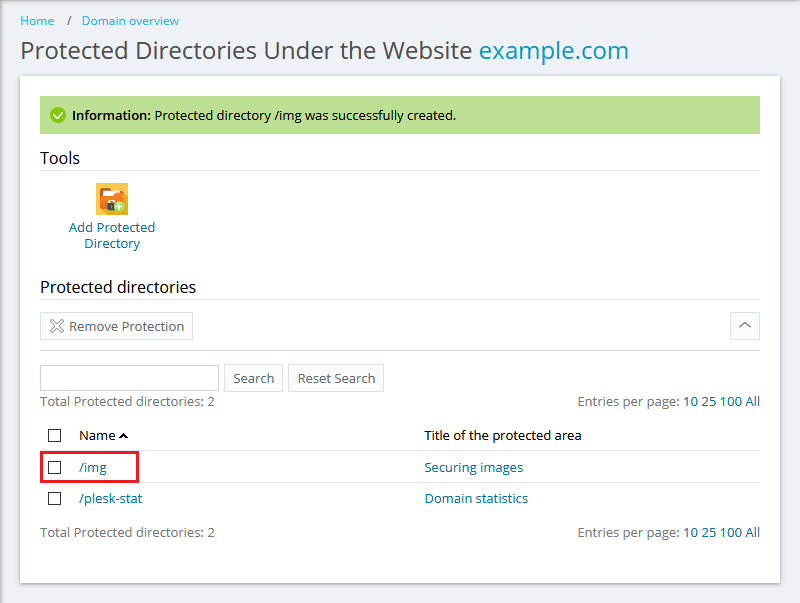Go to Home breadcrumb
This screenshot has height=603, width=800.
click(x=38, y=21)
